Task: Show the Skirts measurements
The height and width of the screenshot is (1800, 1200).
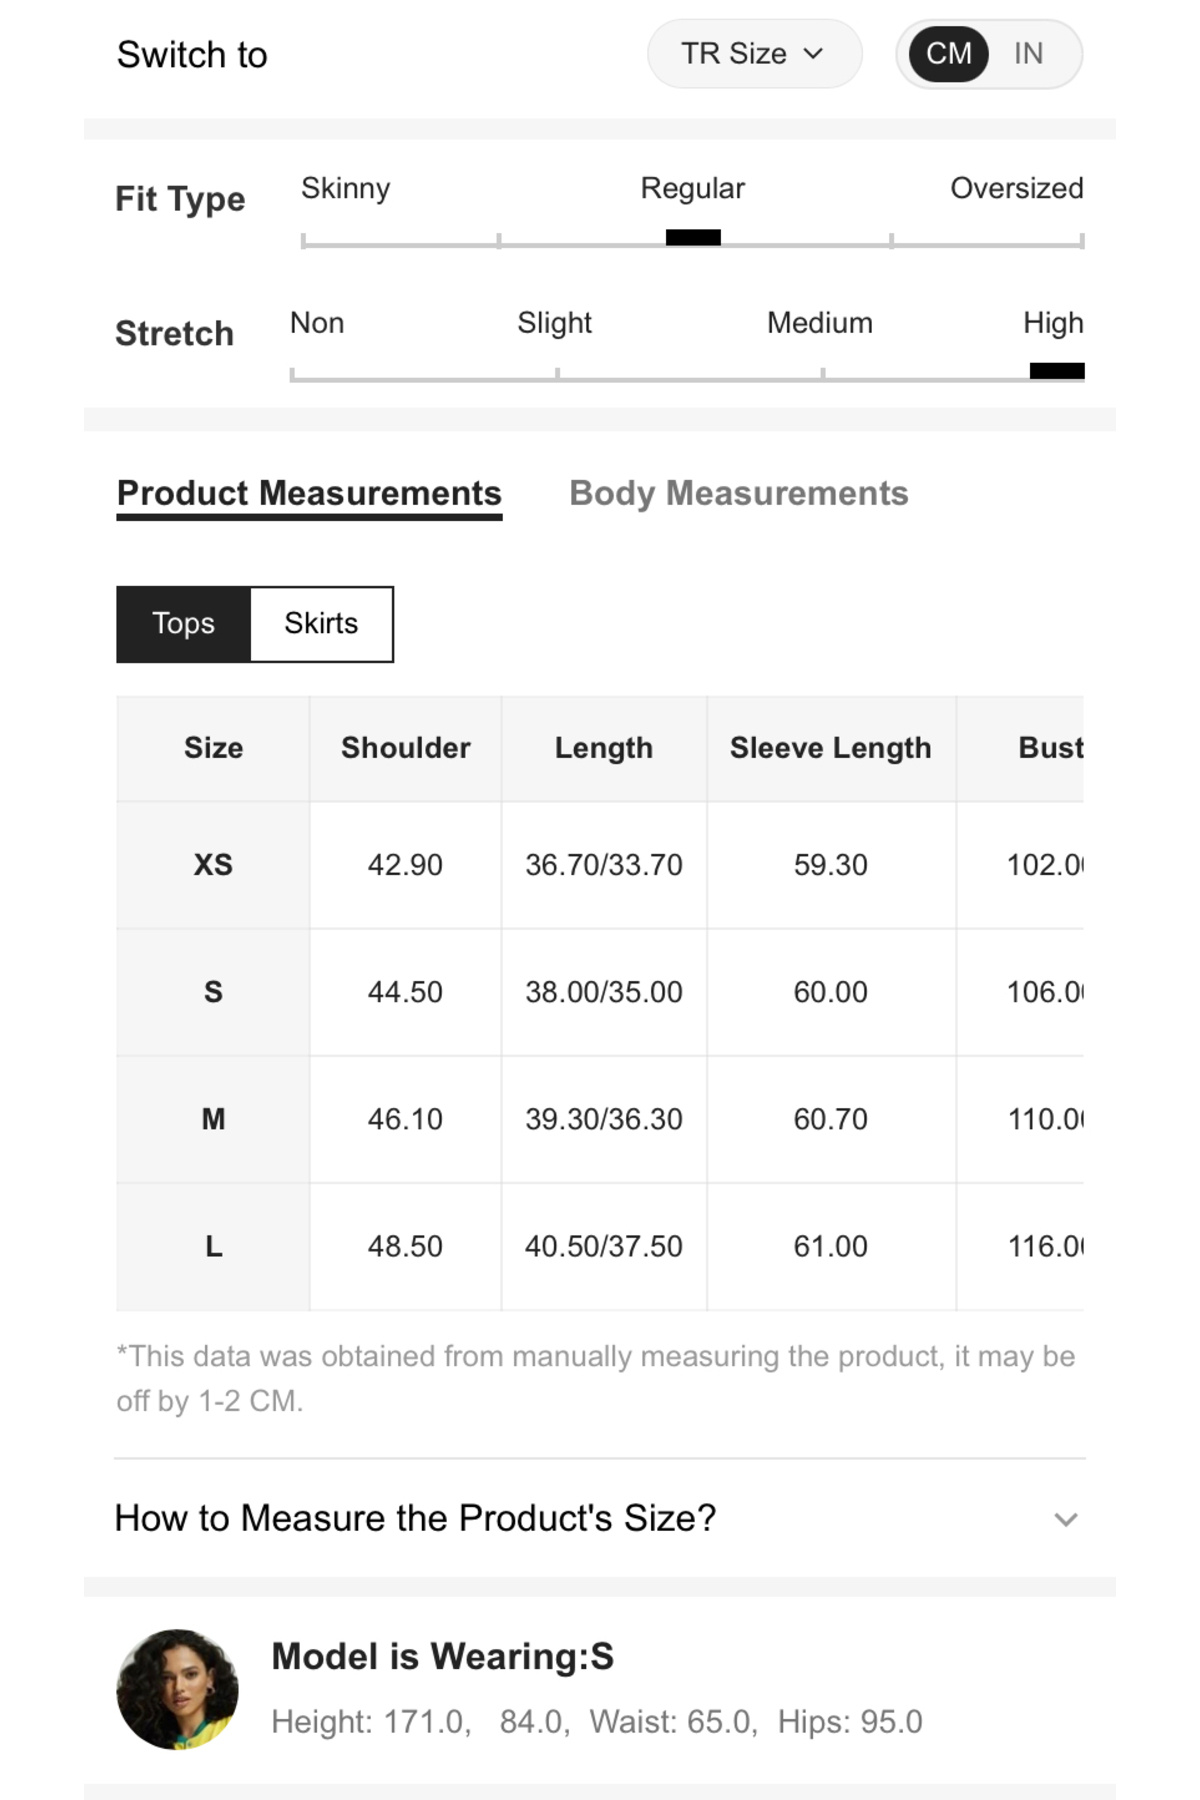Action: point(321,624)
